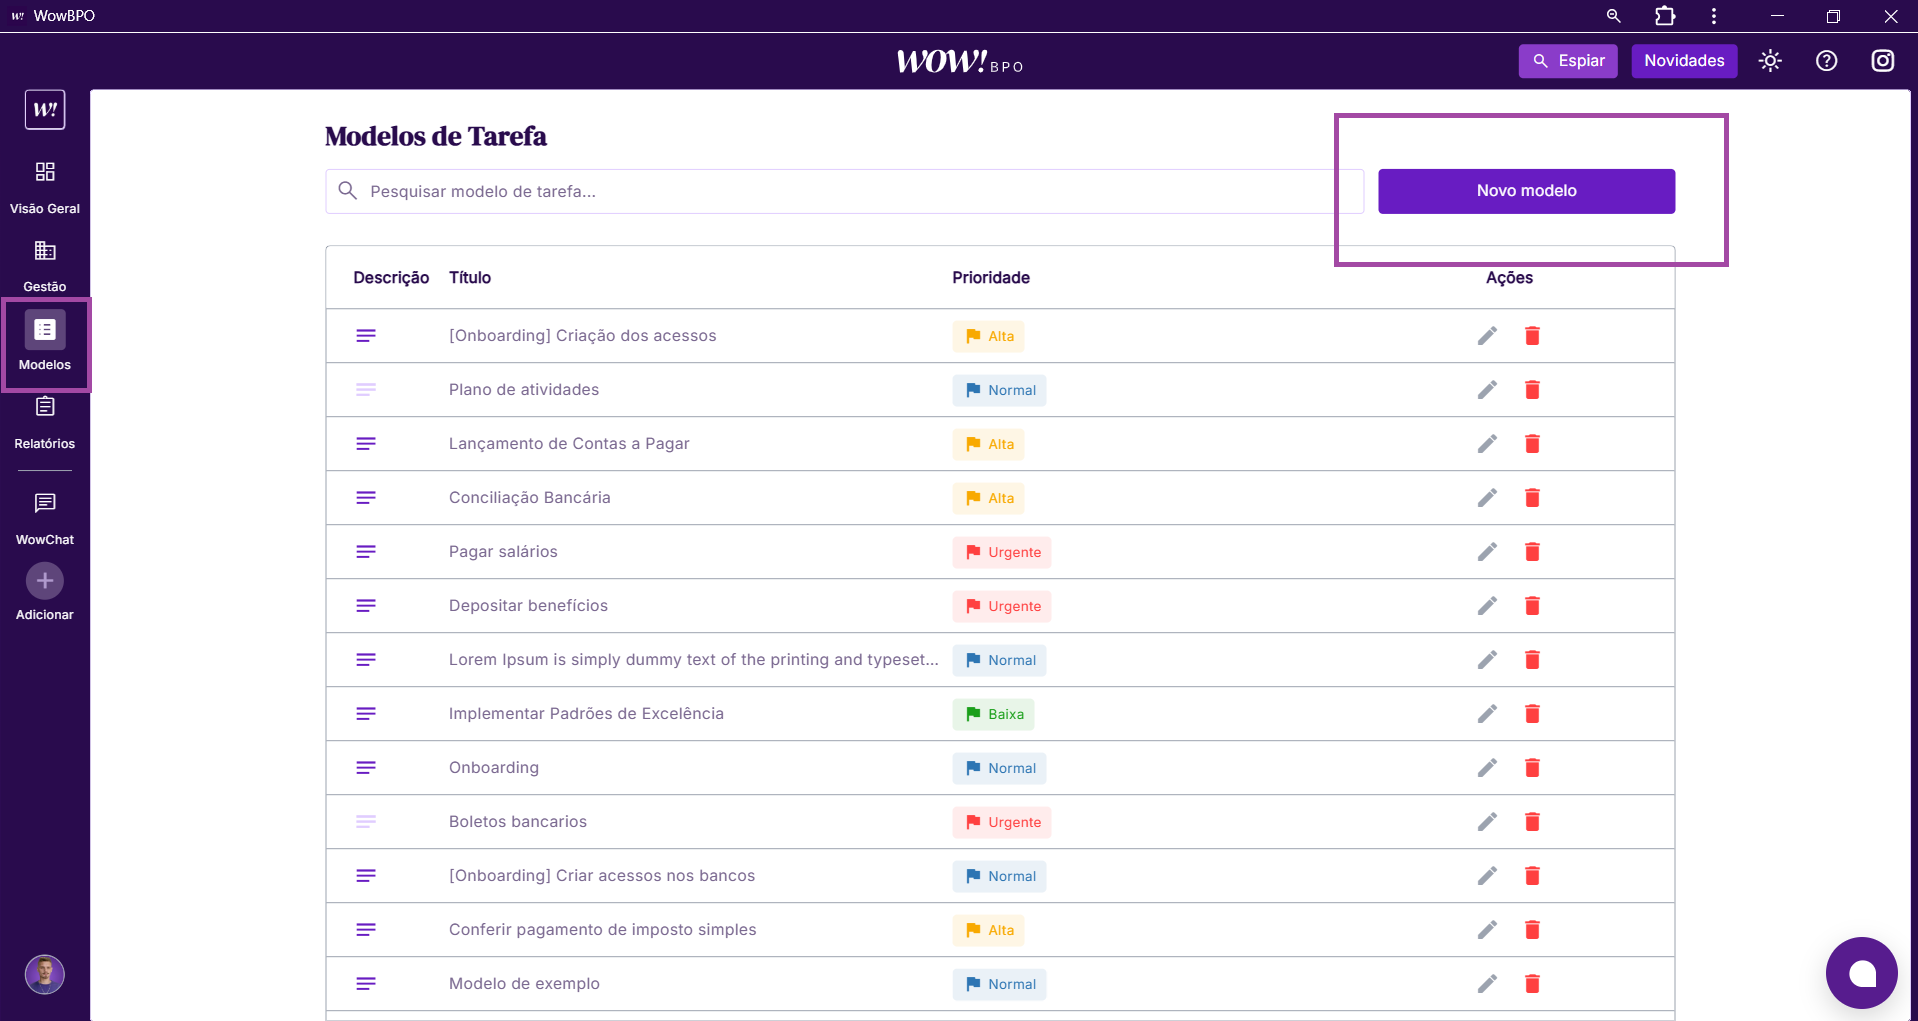Open the Novidades button
Screen dimensions: 1918x1021
click(1684, 61)
